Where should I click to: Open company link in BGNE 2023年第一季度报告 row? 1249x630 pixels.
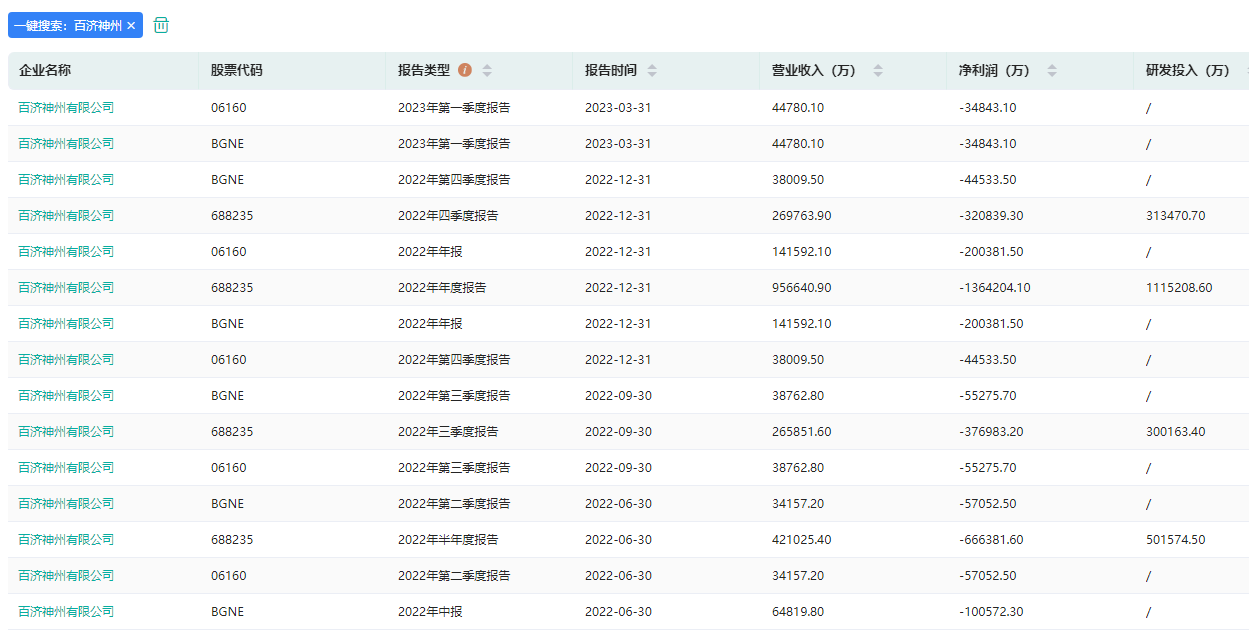(x=66, y=143)
